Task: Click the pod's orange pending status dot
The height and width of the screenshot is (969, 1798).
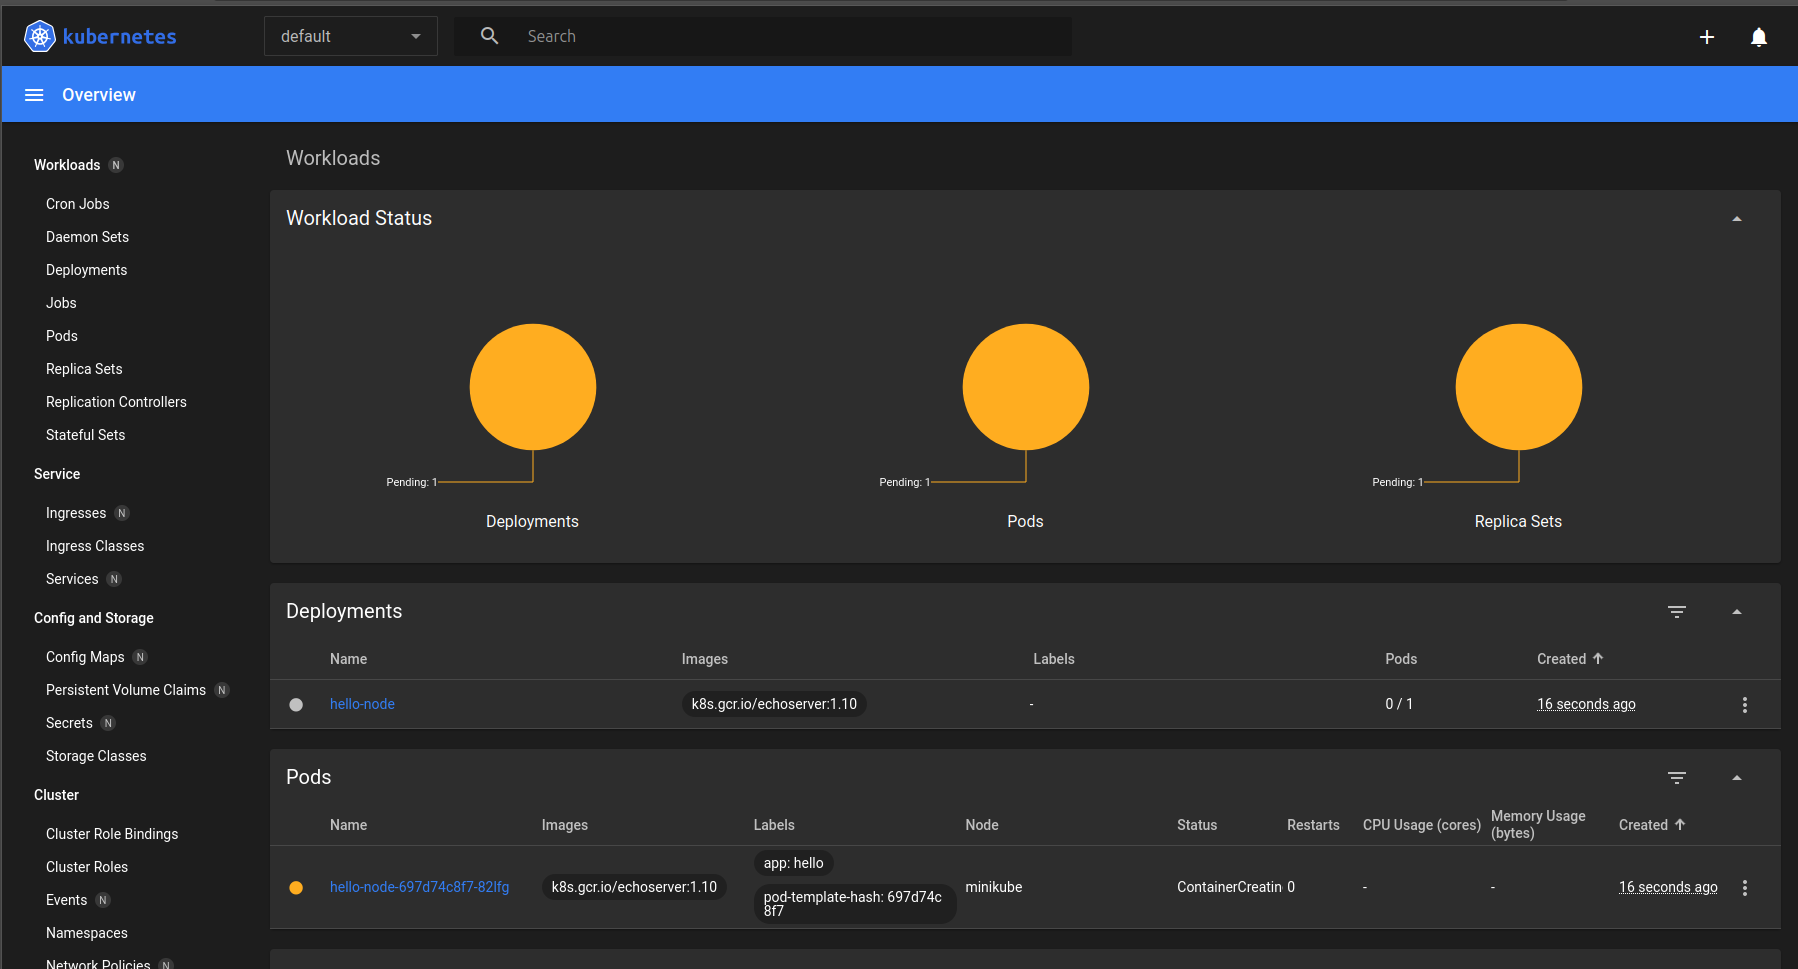Action: pyautogui.click(x=296, y=888)
